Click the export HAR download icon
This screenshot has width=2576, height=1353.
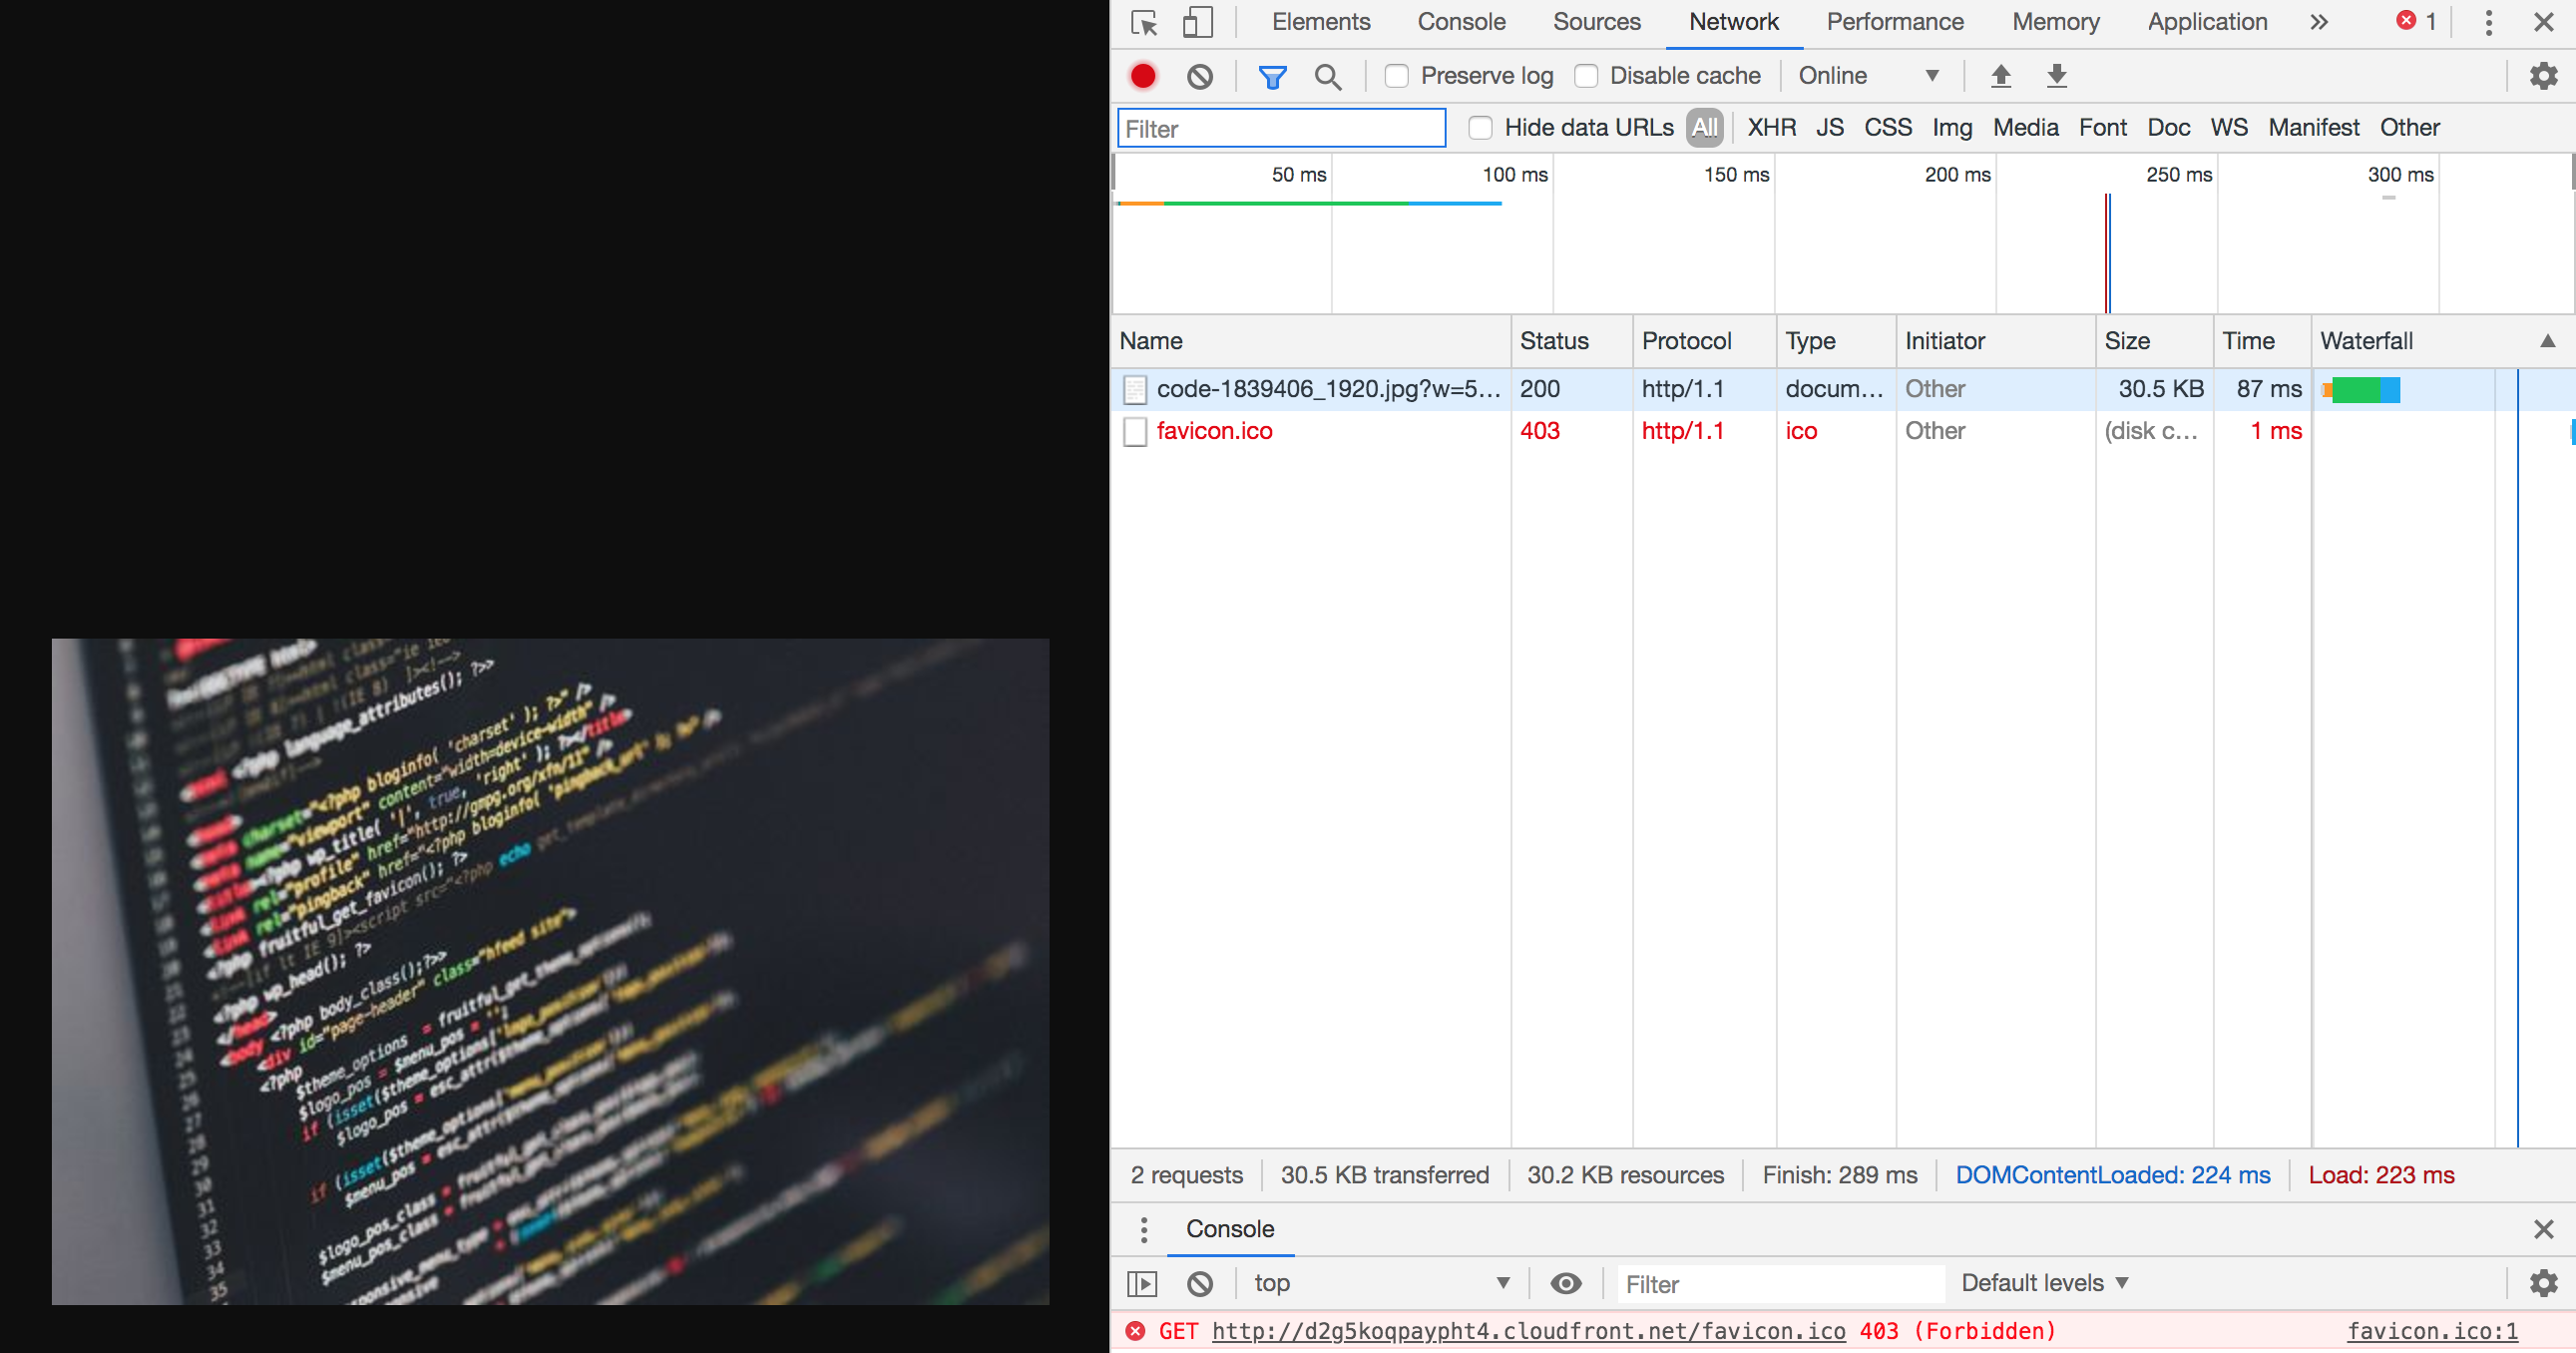(2057, 76)
